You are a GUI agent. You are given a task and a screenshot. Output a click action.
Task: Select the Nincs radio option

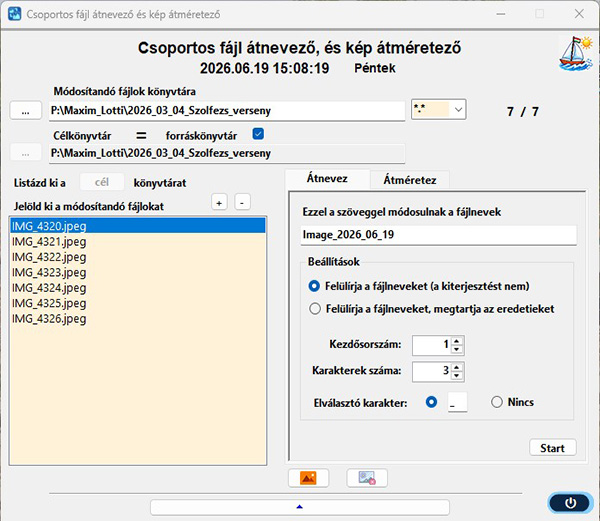[x=497, y=402]
